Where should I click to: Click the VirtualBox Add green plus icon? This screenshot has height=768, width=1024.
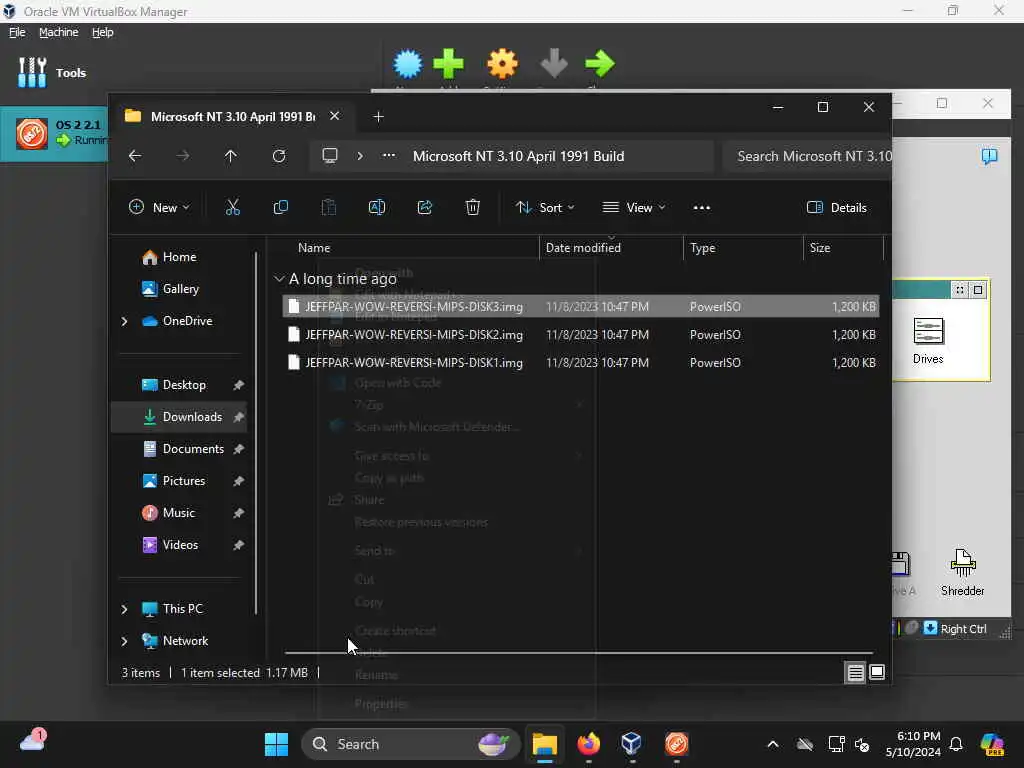[449, 64]
